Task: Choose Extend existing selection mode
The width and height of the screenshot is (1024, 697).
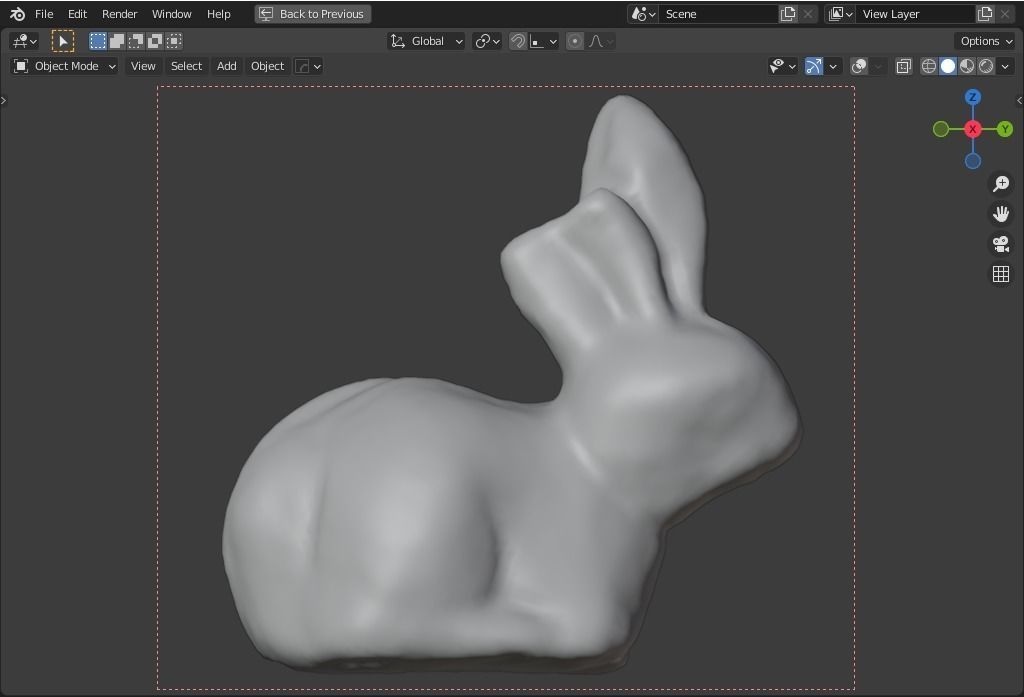Action: click(x=116, y=41)
